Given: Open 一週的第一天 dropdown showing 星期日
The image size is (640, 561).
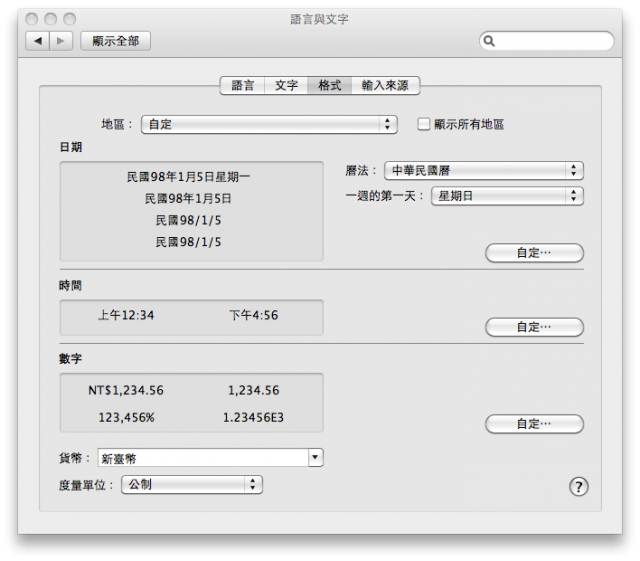Looking at the screenshot, I should pos(507,196).
